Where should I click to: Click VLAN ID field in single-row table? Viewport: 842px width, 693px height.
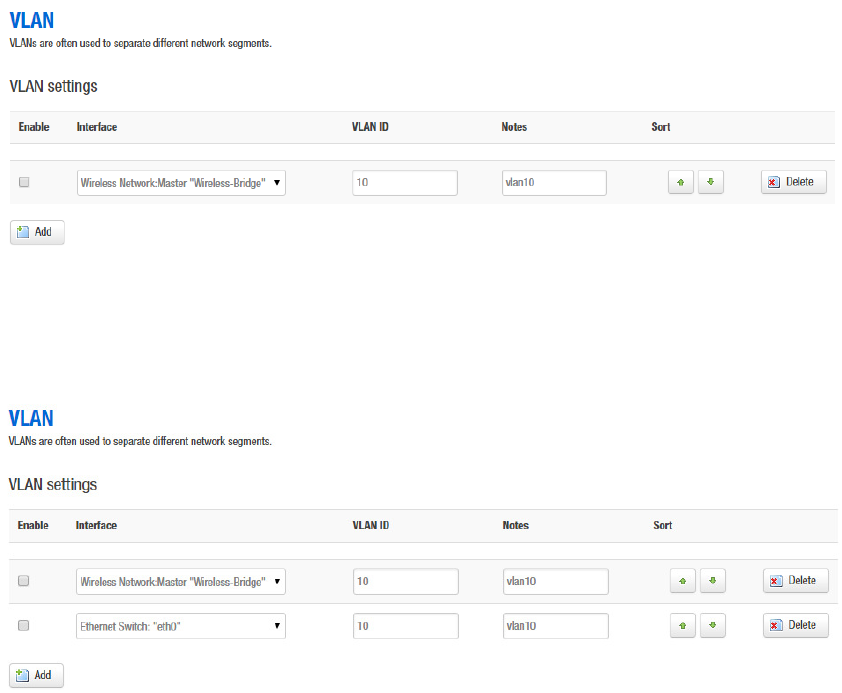404,183
